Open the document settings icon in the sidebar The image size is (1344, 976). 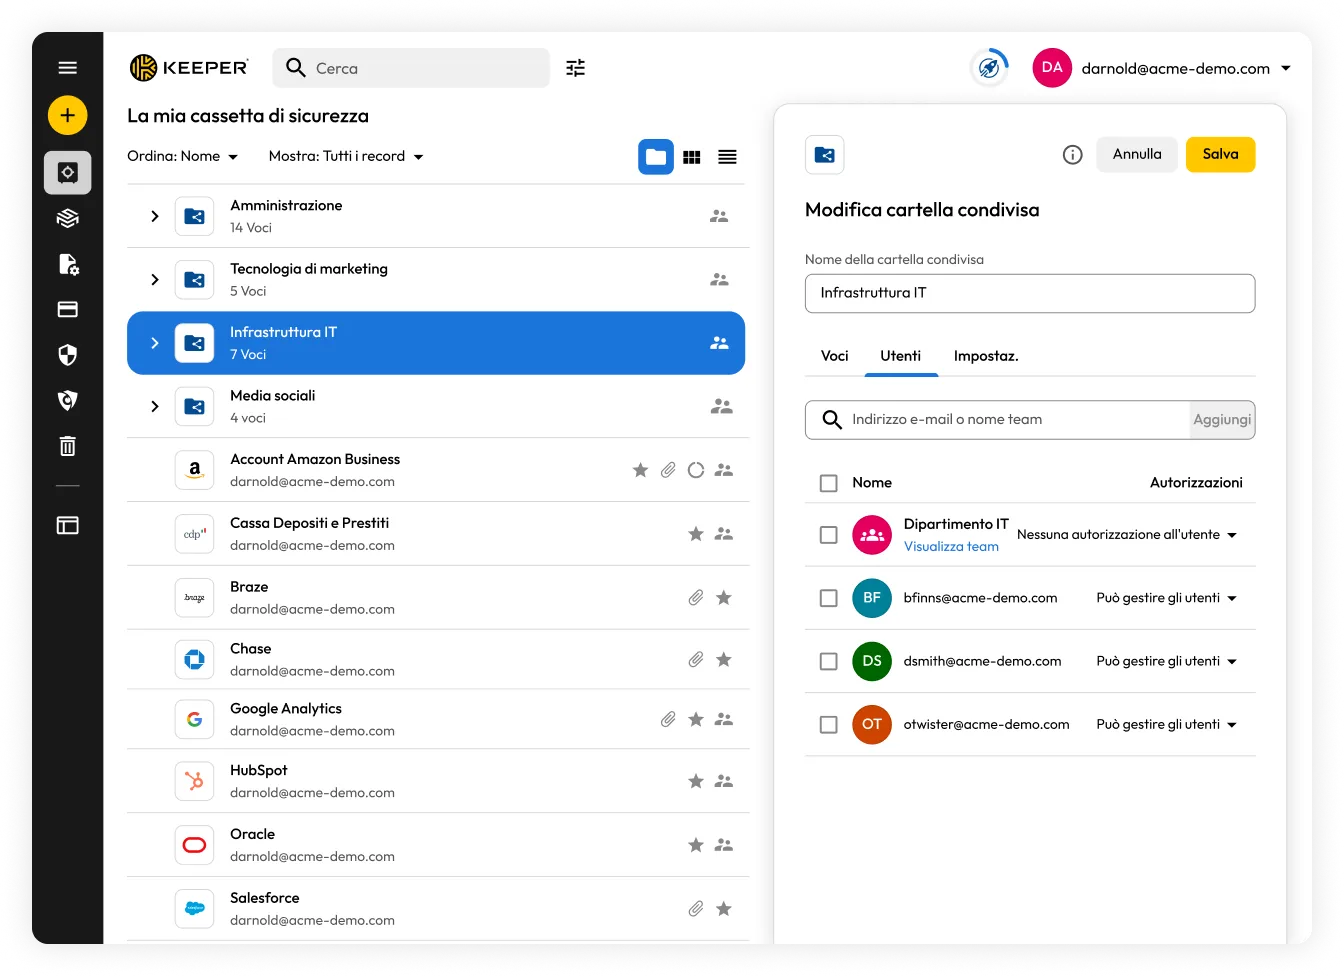67,264
